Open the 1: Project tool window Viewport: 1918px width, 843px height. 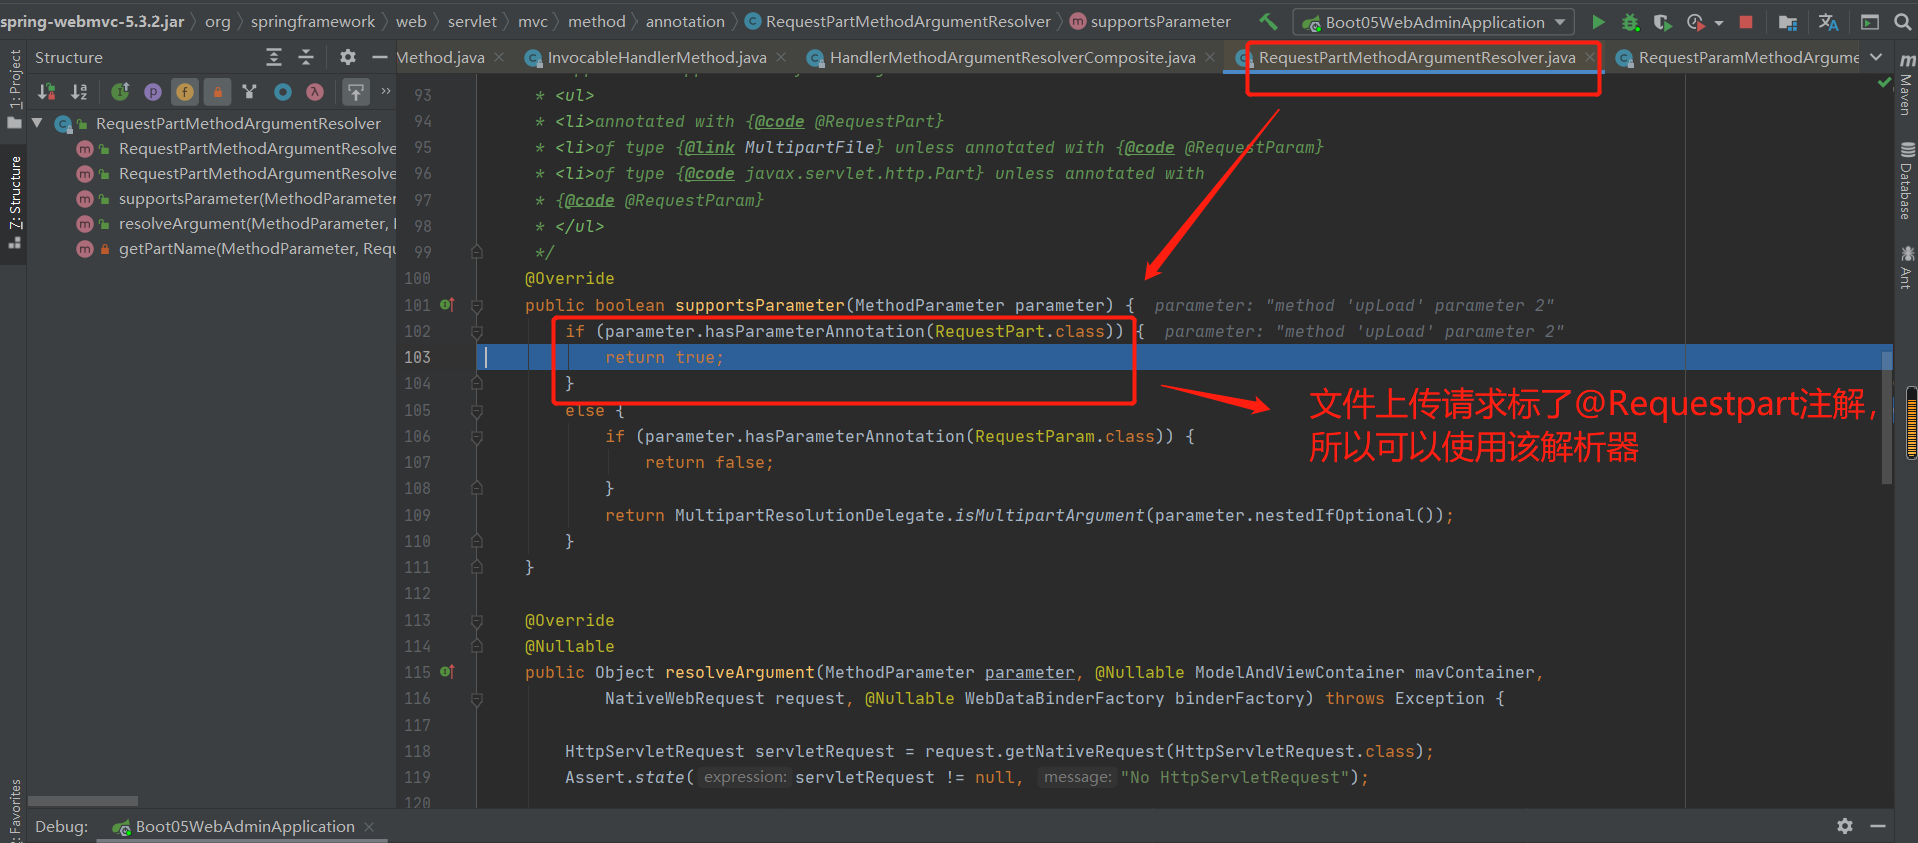coord(14,88)
